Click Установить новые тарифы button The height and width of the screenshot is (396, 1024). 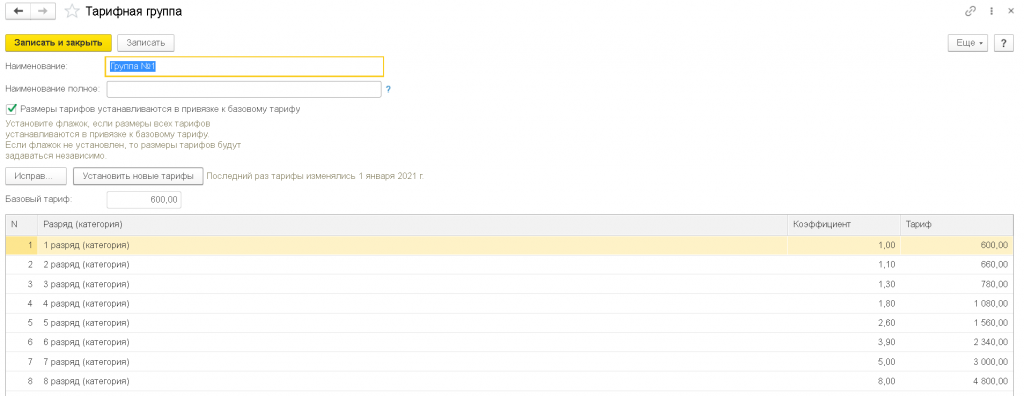pos(138,176)
